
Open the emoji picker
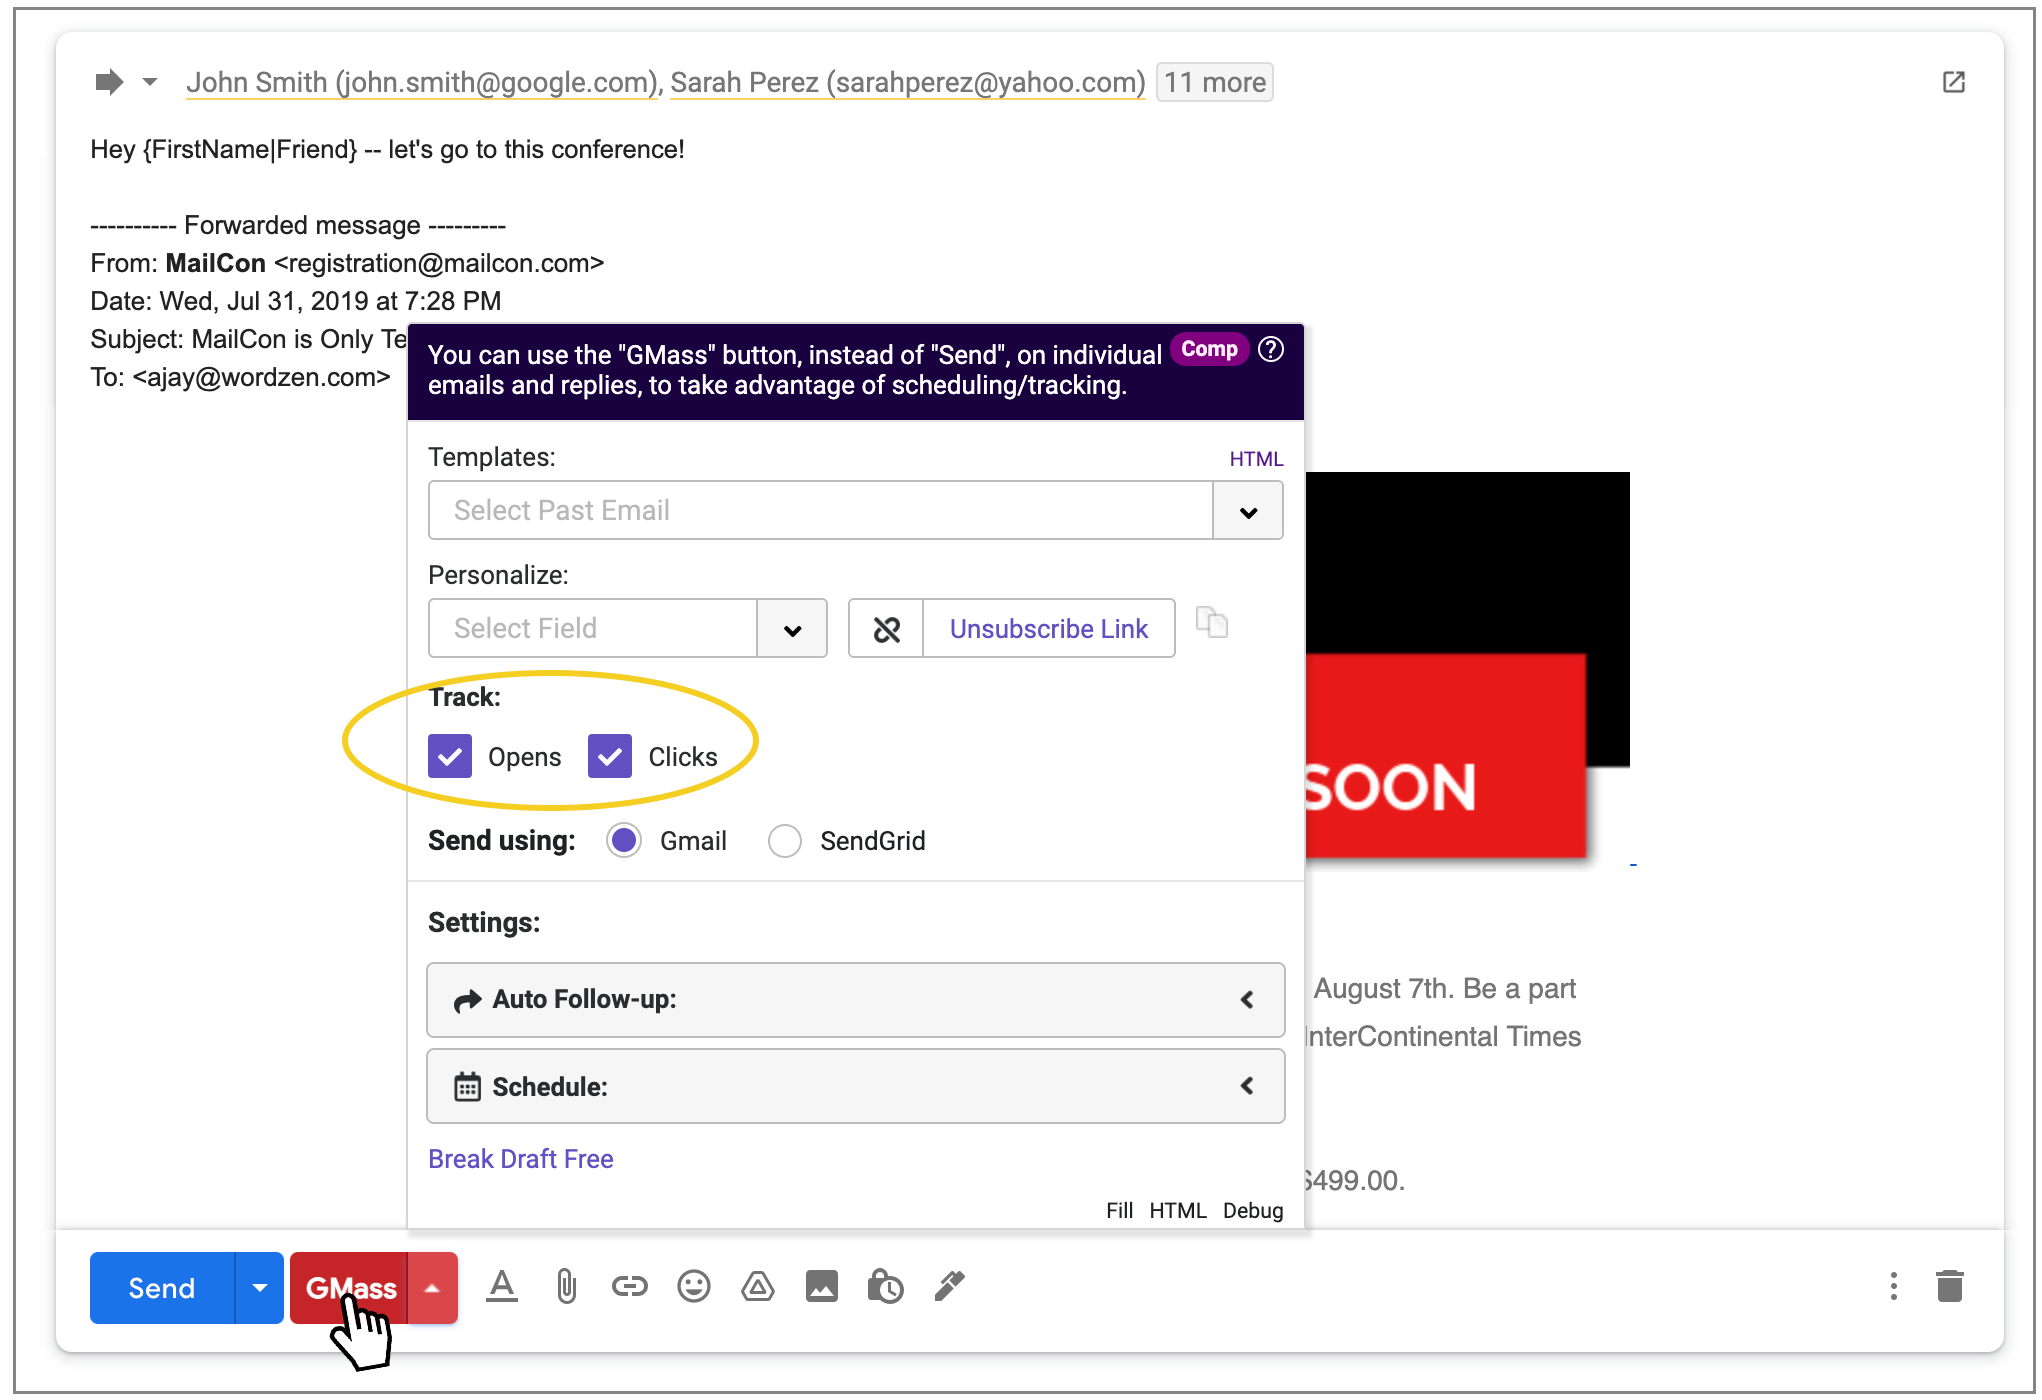coord(694,1286)
